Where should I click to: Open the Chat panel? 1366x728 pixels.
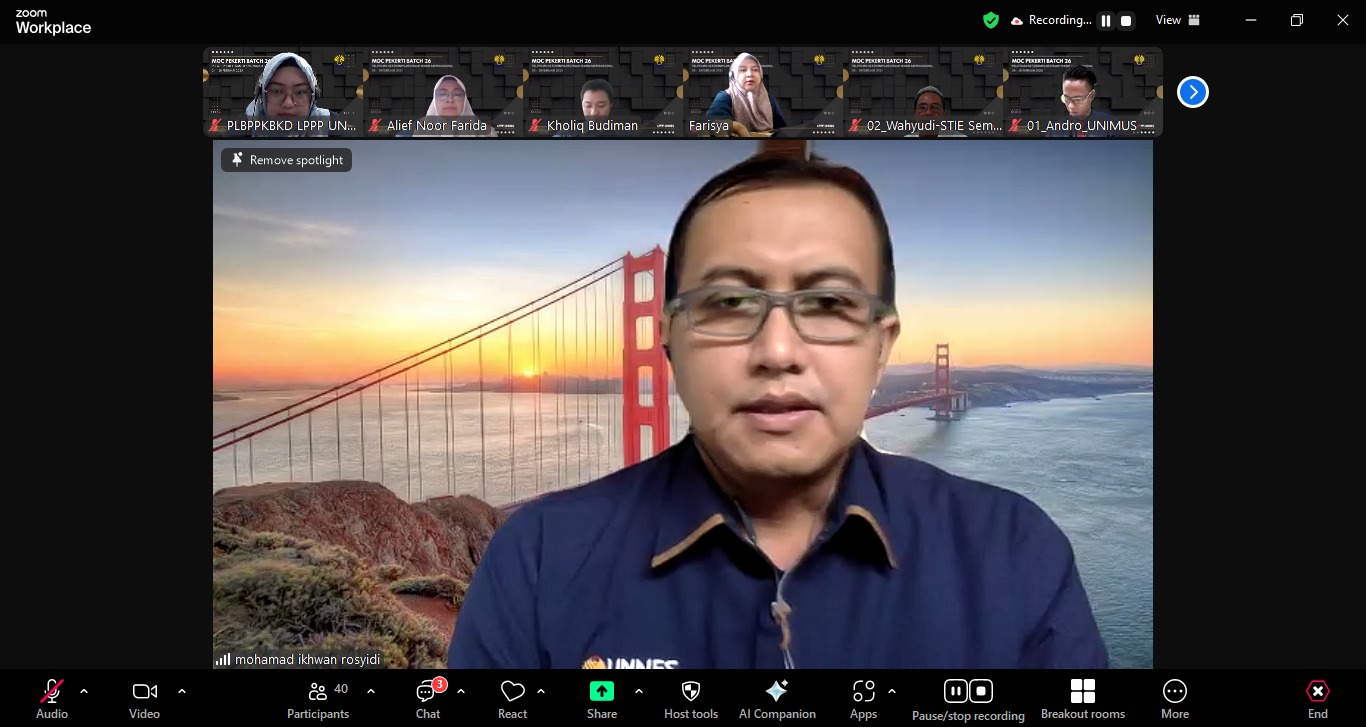[x=428, y=699]
